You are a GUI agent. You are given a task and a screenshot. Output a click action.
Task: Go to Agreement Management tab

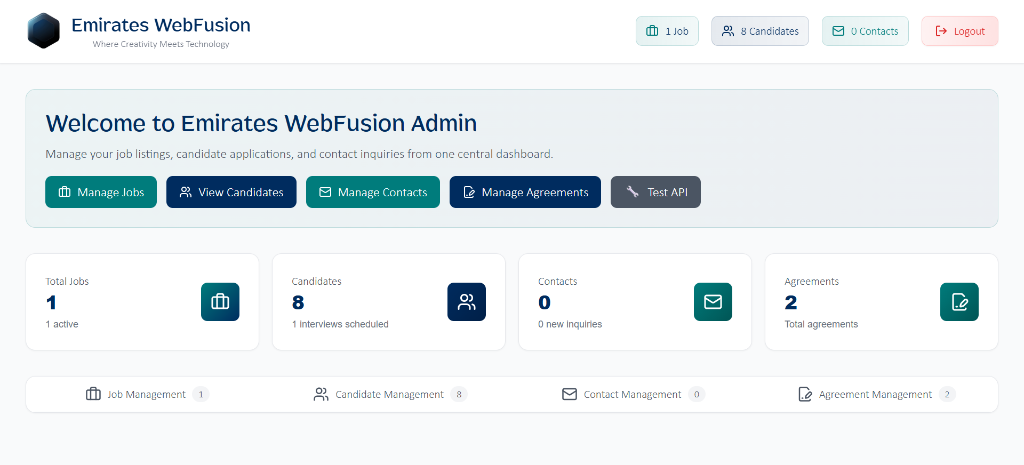tap(875, 394)
